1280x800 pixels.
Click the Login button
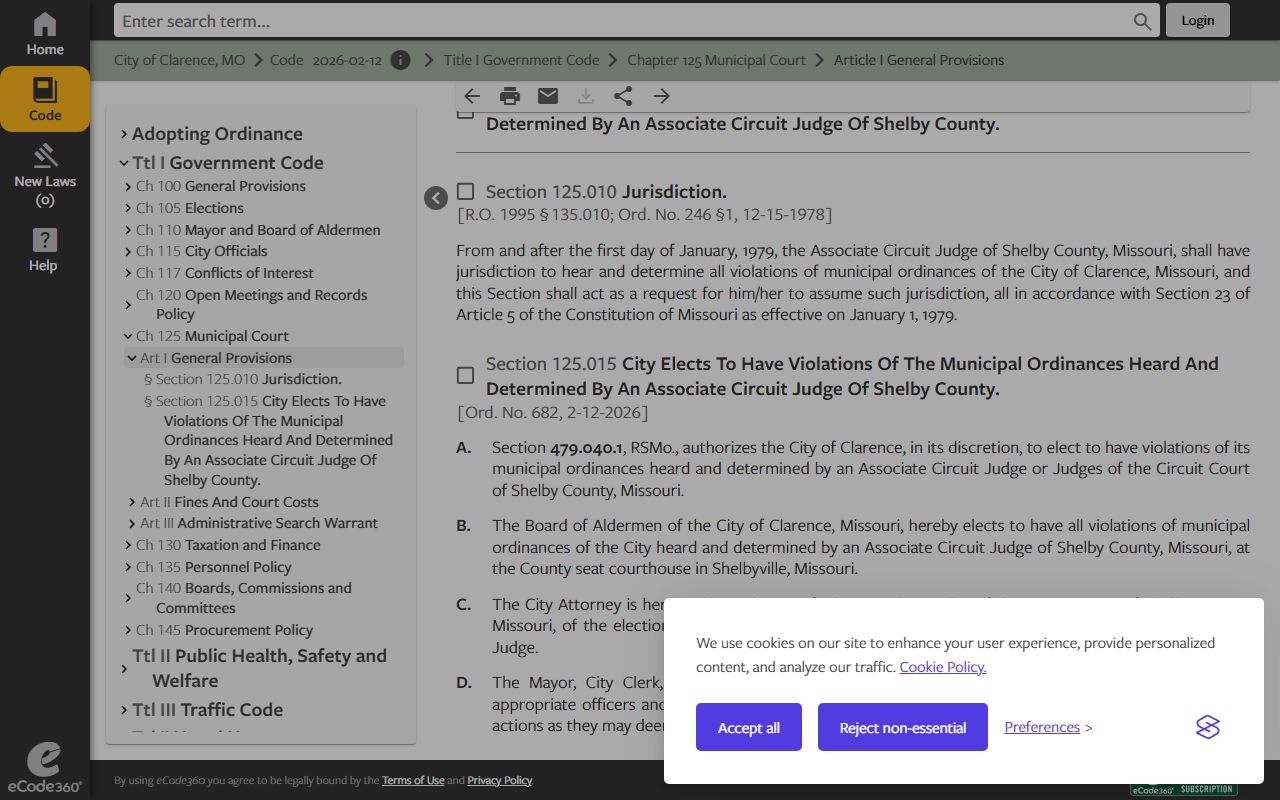coord(1197,20)
